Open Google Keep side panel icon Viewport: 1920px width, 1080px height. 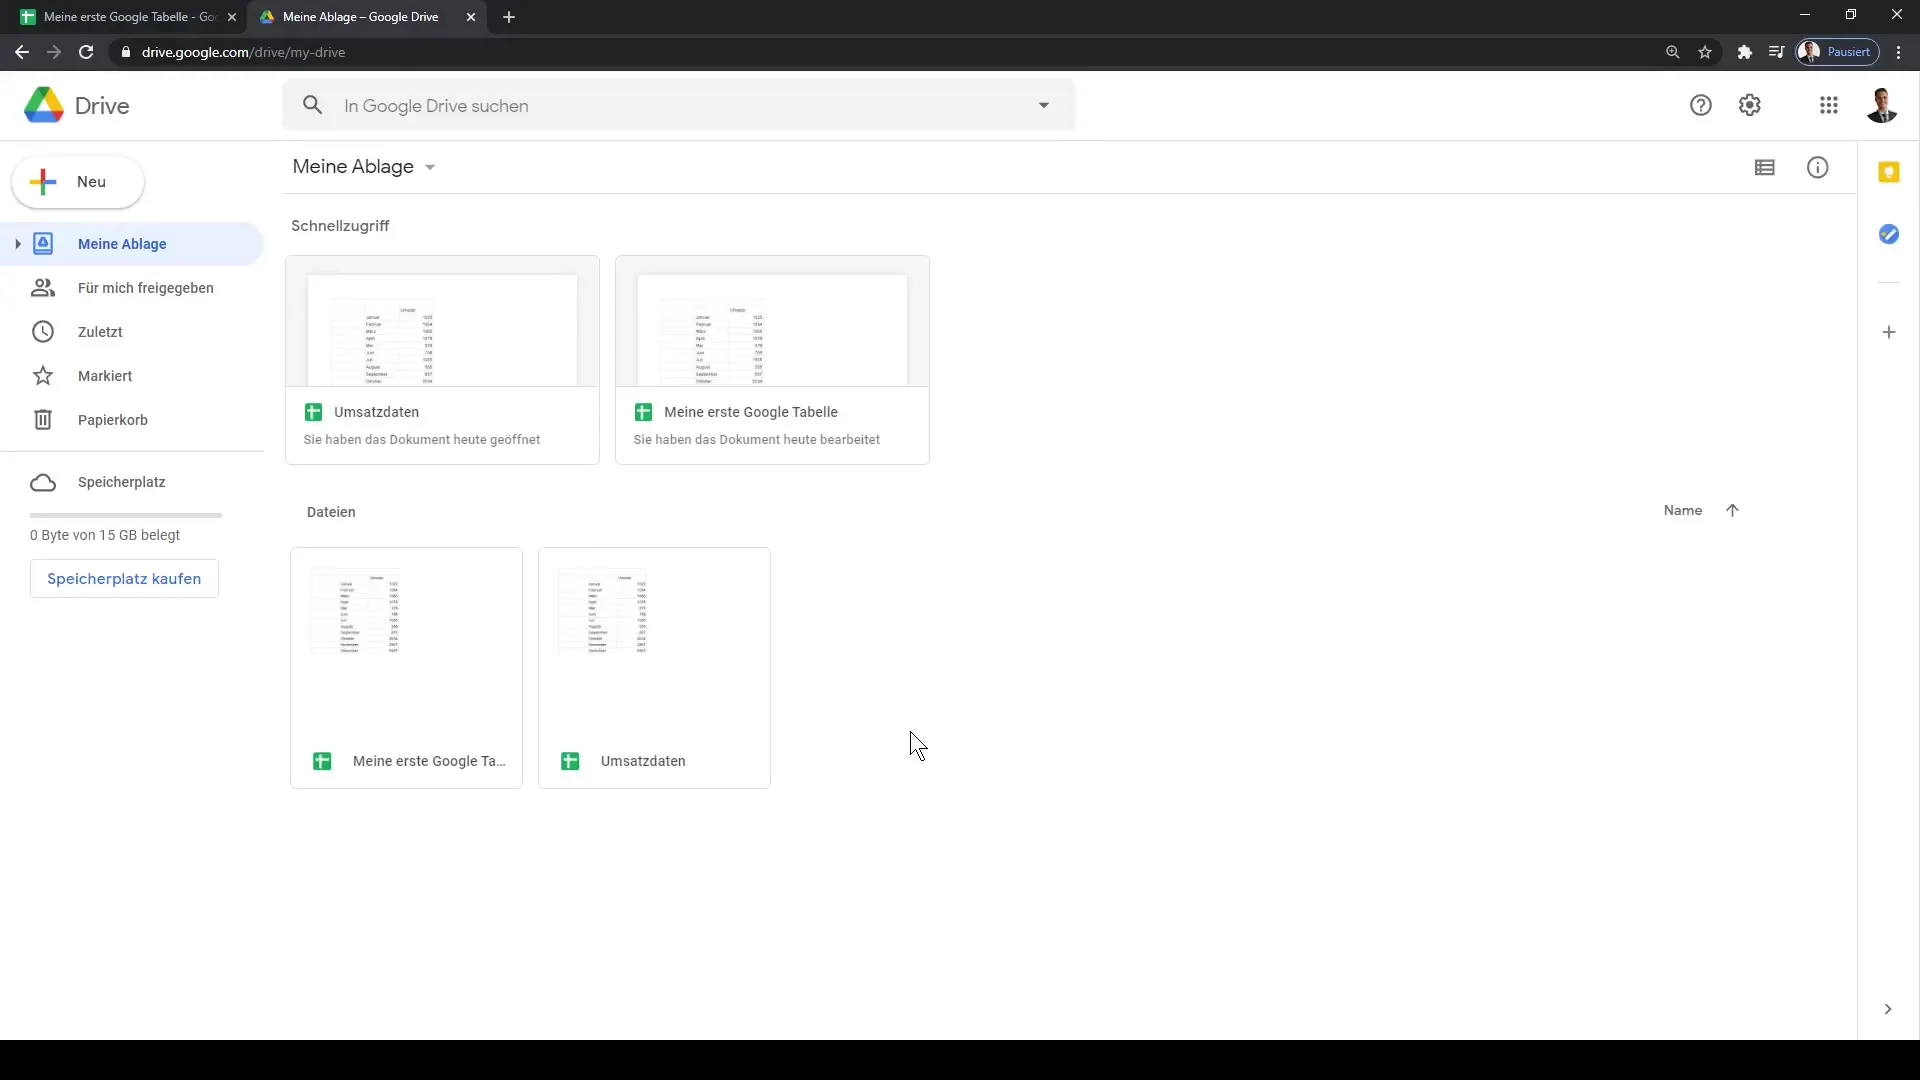click(1888, 172)
